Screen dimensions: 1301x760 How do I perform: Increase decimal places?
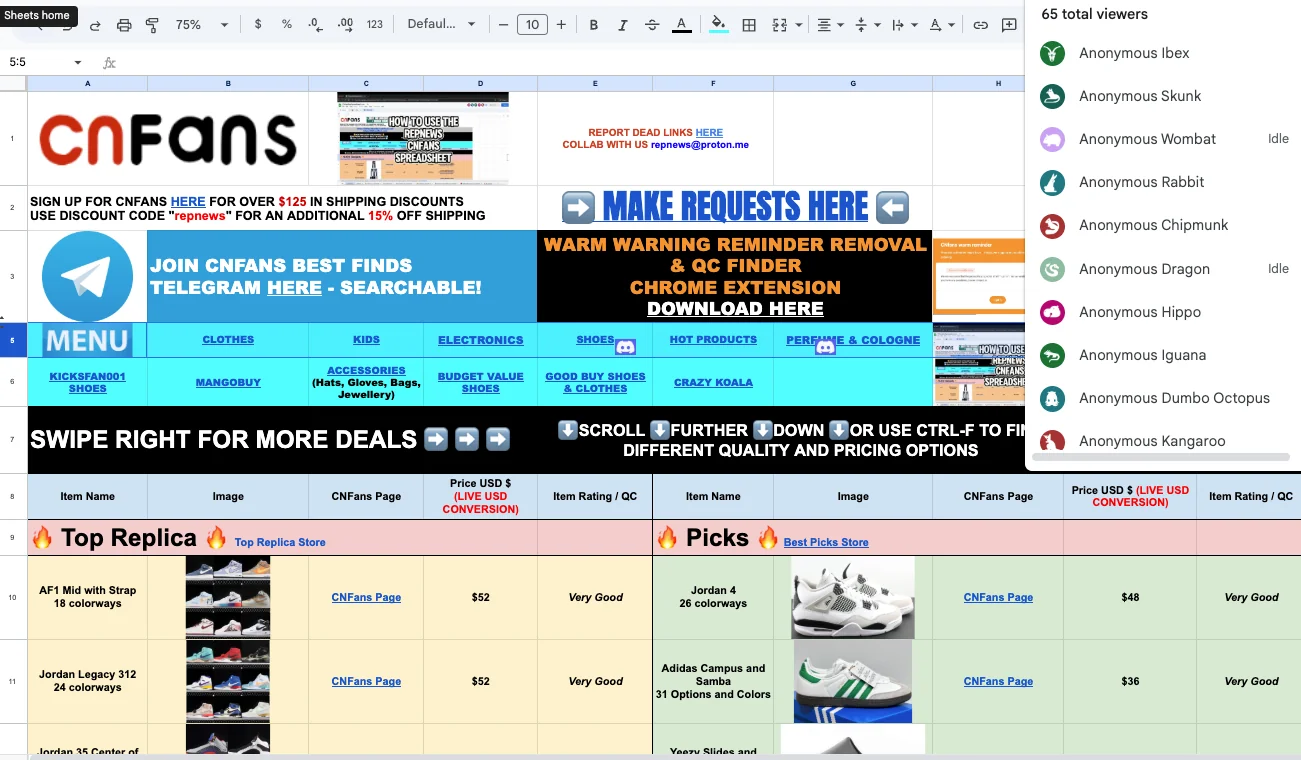click(346, 24)
